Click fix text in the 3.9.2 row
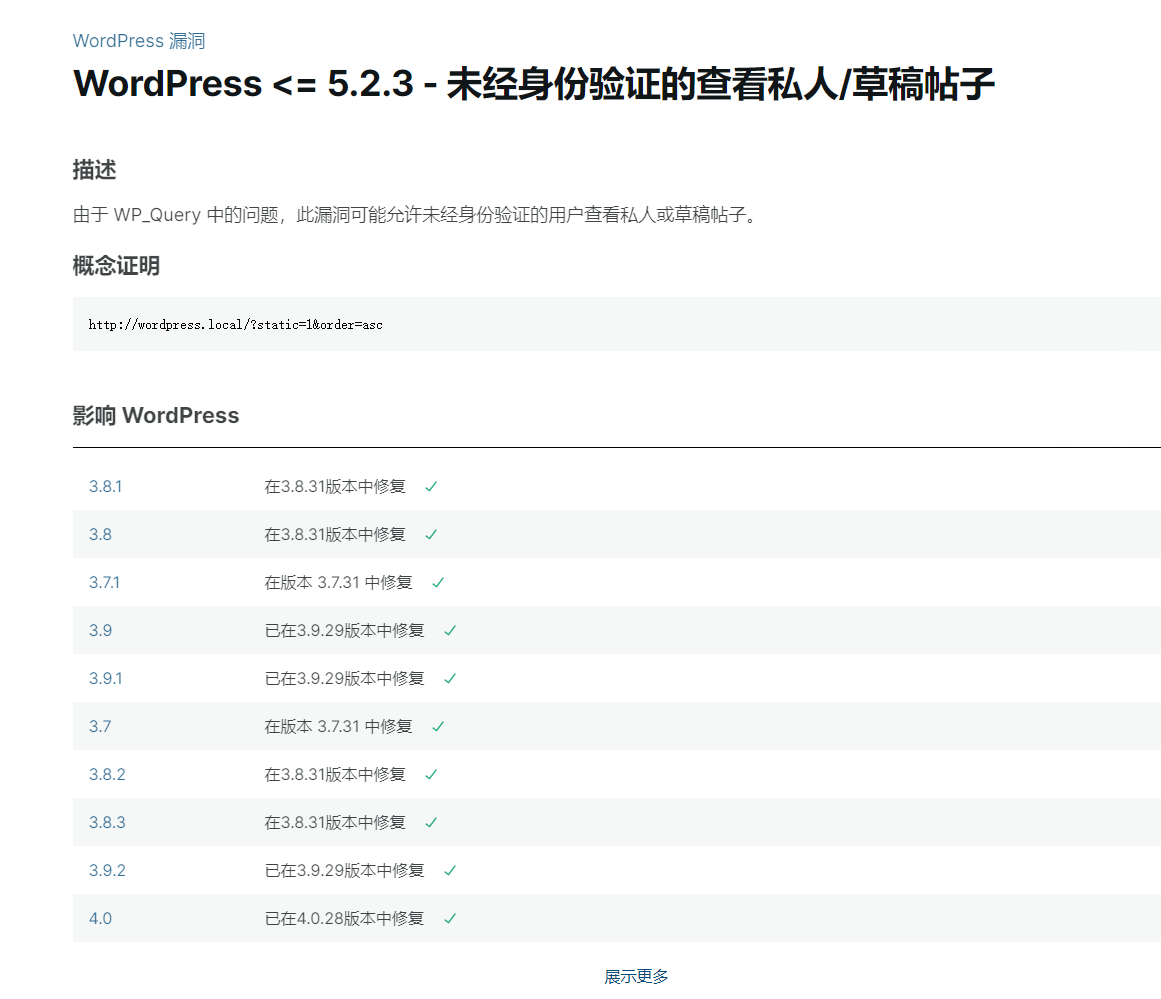 [344, 870]
